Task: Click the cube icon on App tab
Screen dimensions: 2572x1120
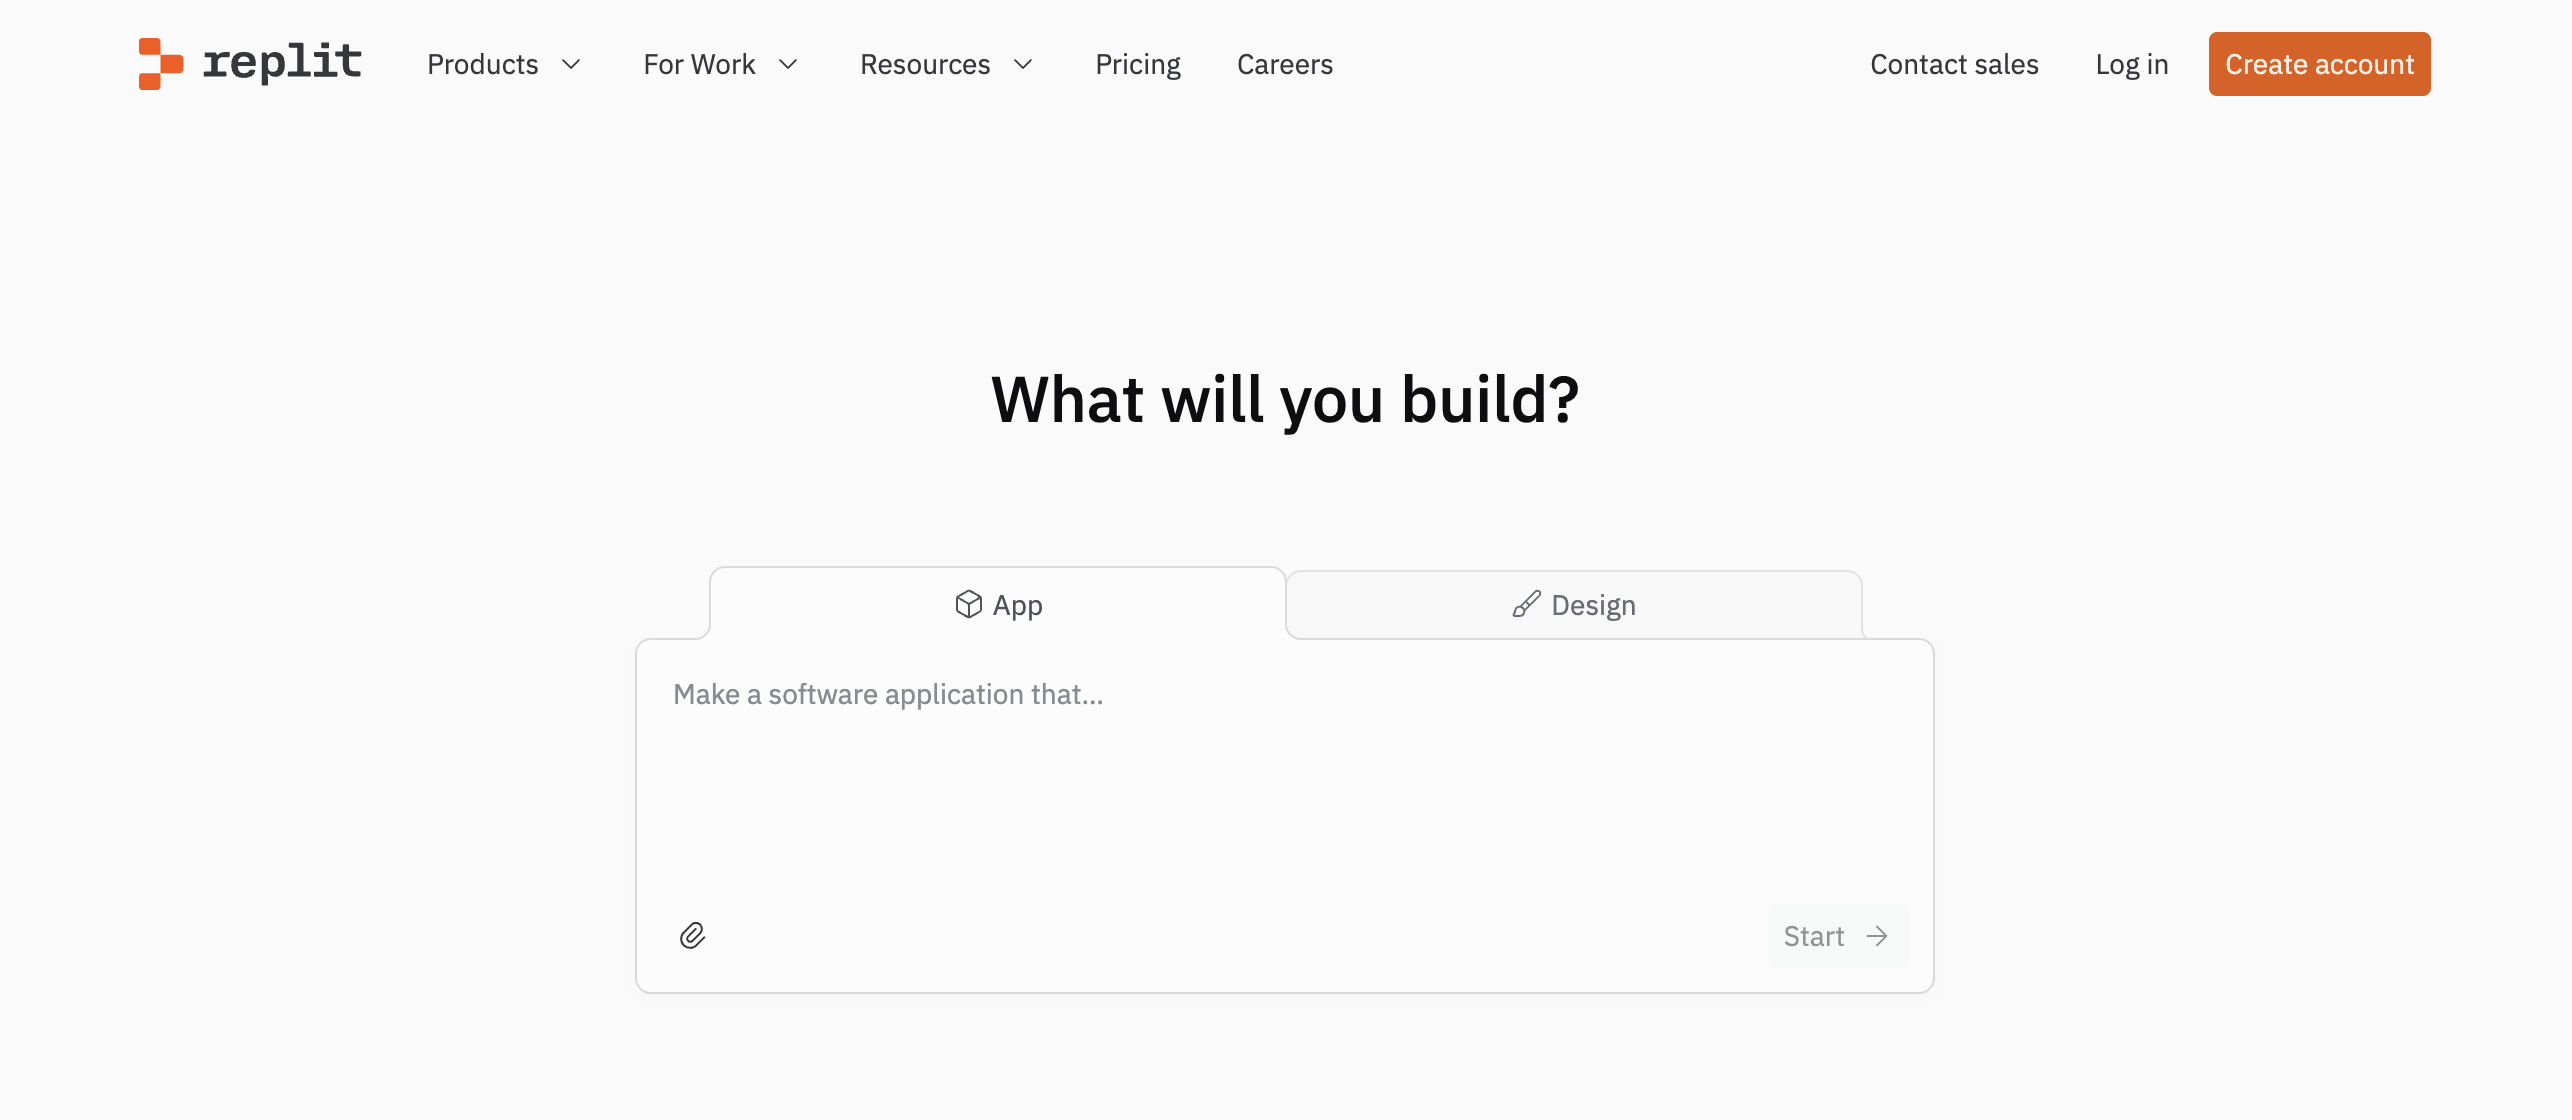Action: point(968,604)
